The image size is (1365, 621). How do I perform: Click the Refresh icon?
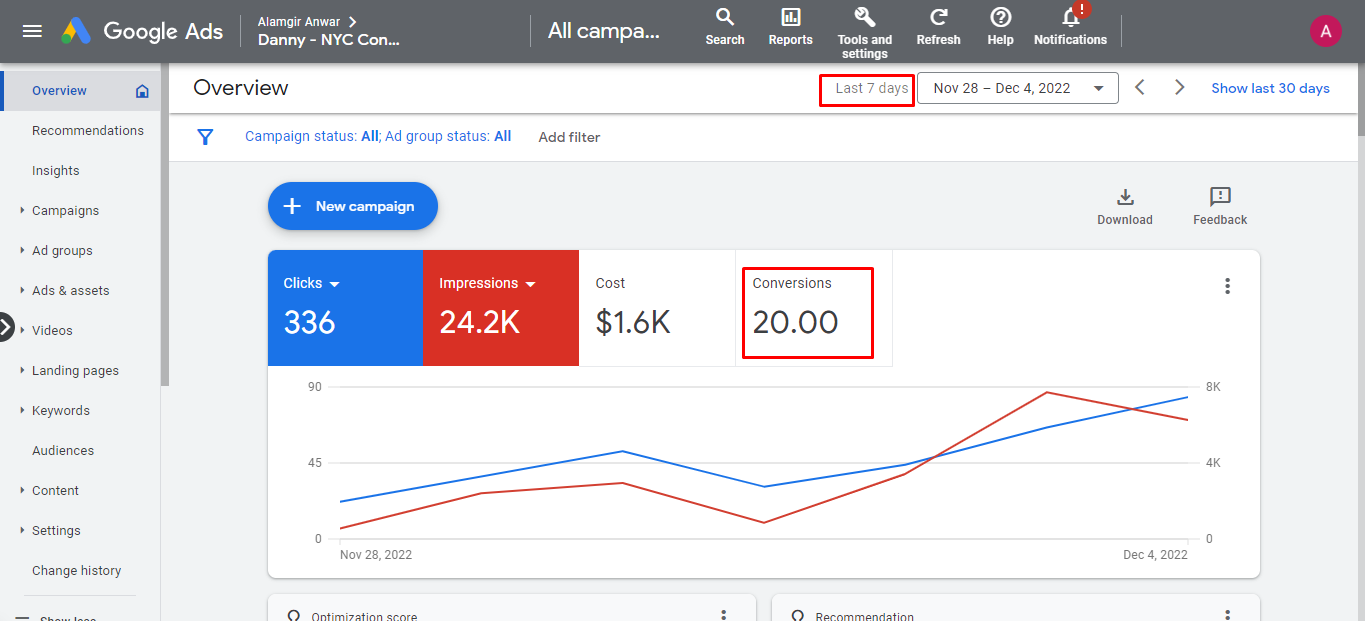[x=938, y=18]
